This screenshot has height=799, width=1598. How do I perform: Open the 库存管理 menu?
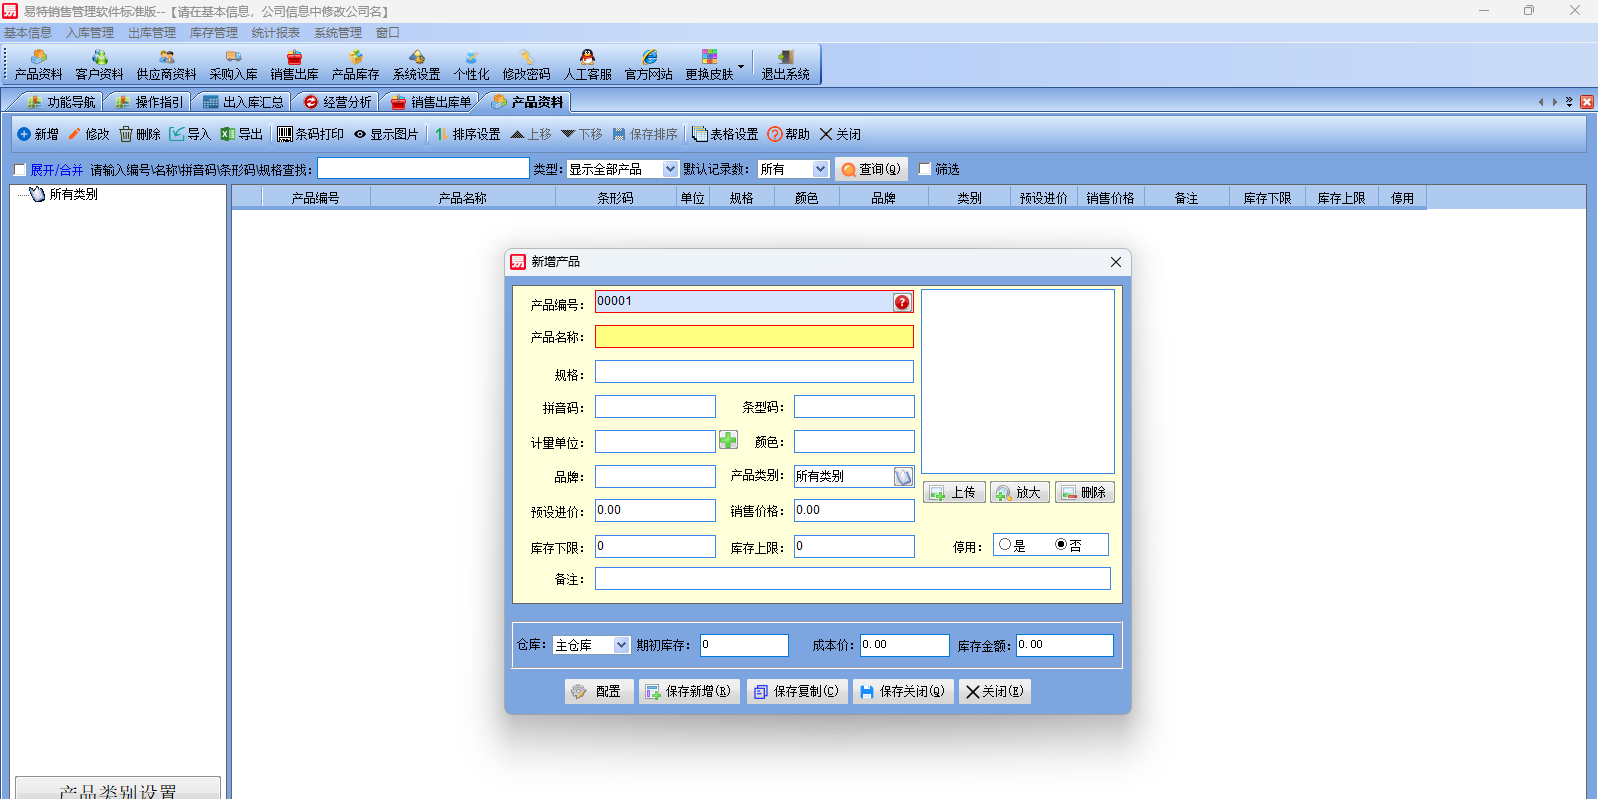pos(214,33)
